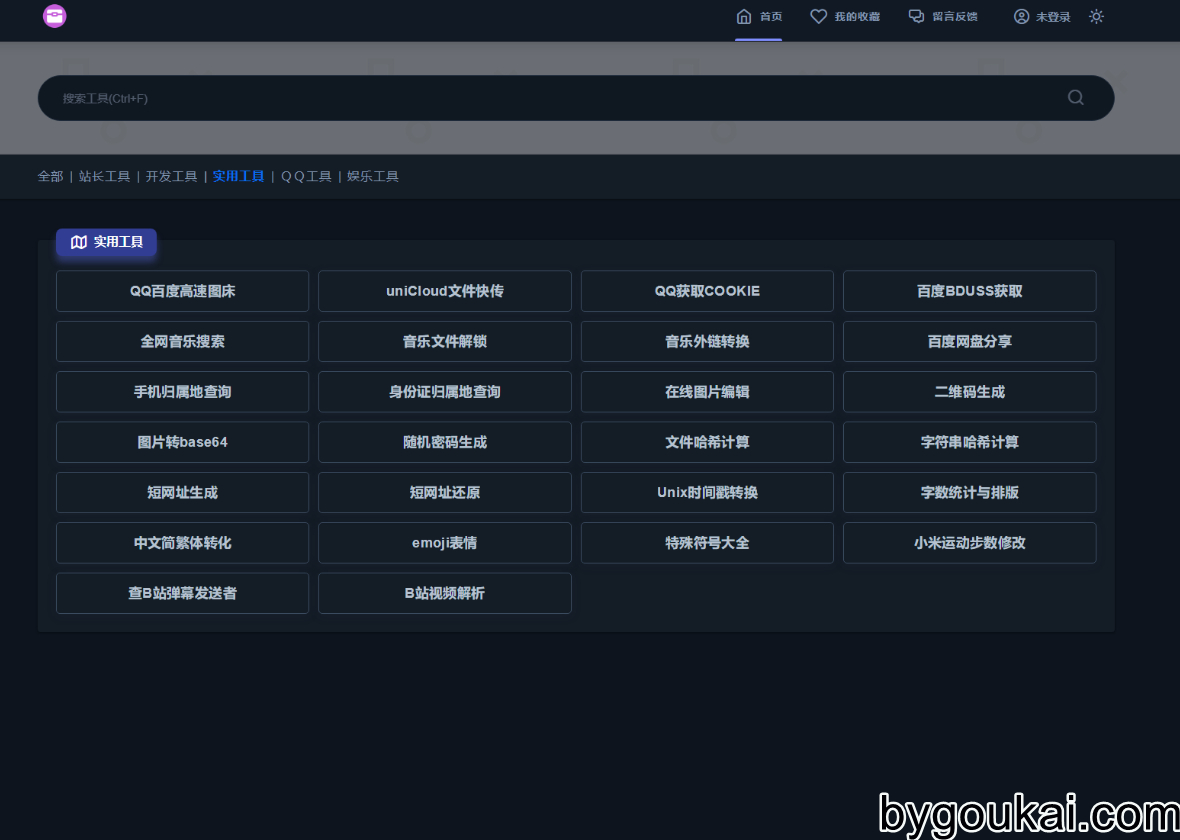Click the home icon in navbar
1180x840 pixels.
744,17
